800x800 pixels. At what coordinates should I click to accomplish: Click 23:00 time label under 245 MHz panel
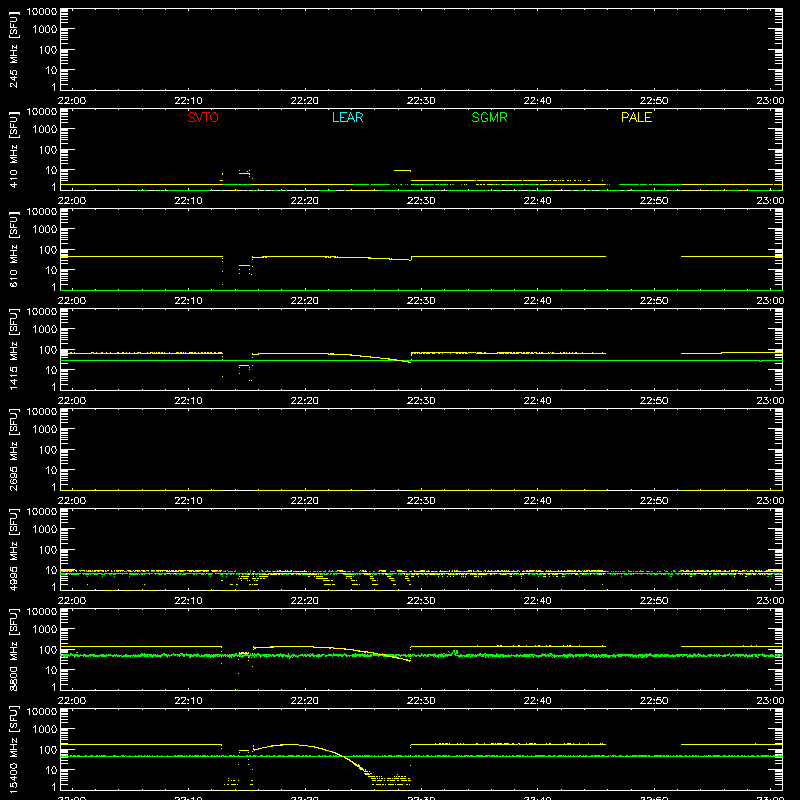770,101
